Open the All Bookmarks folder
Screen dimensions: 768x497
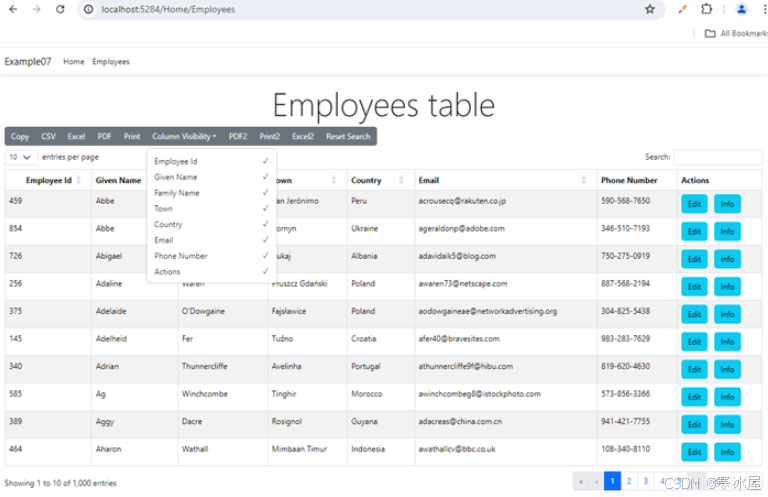point(736,33)
